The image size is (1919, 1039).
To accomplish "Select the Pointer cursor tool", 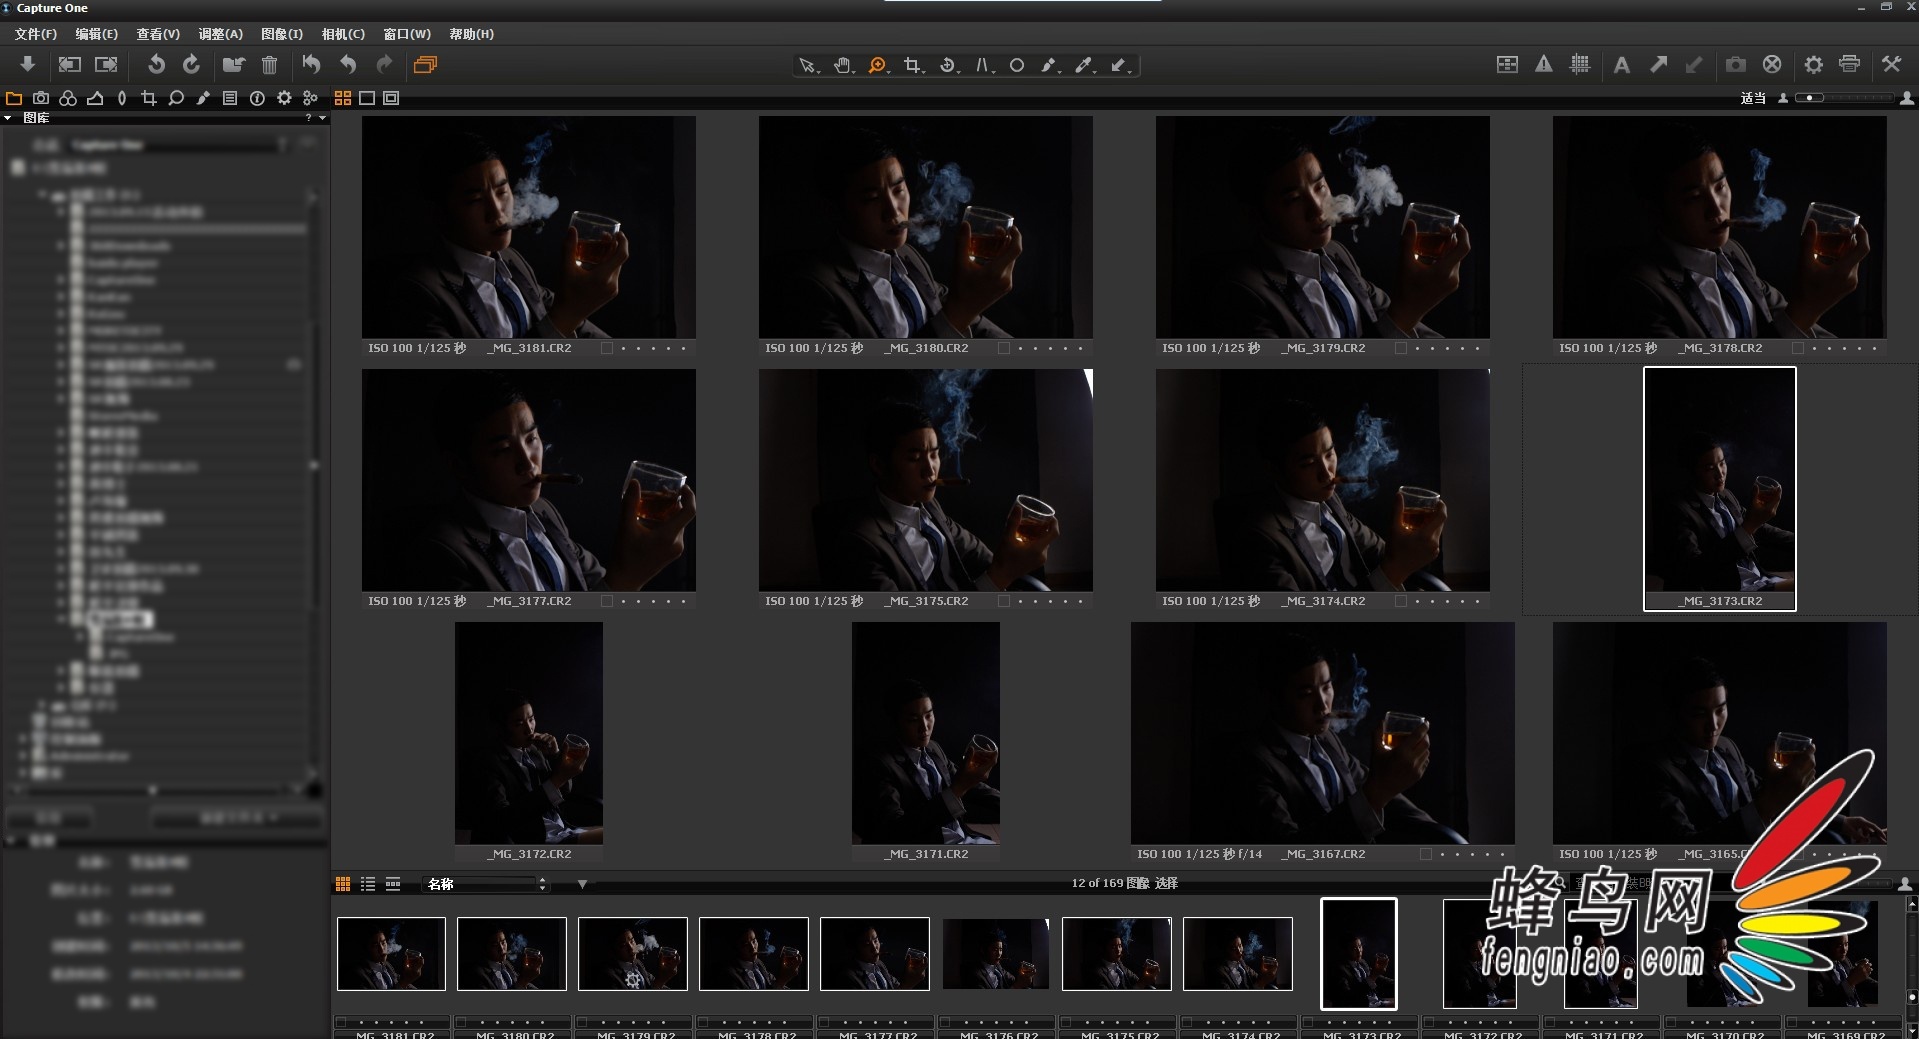I will 806,65.
